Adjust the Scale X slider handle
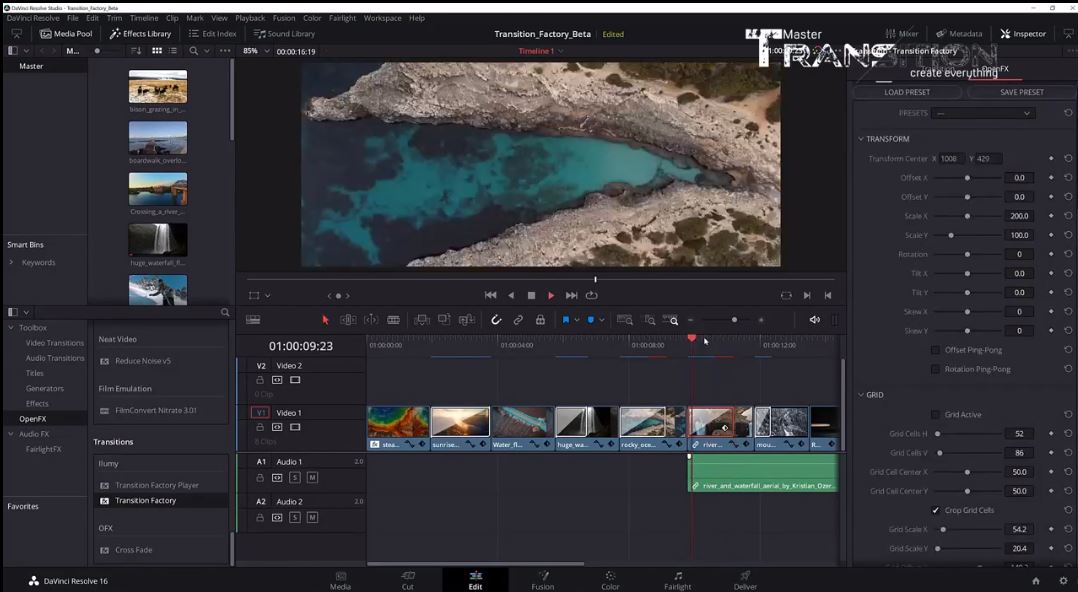Screen dimensions: 1078x592 click(967, 216)
